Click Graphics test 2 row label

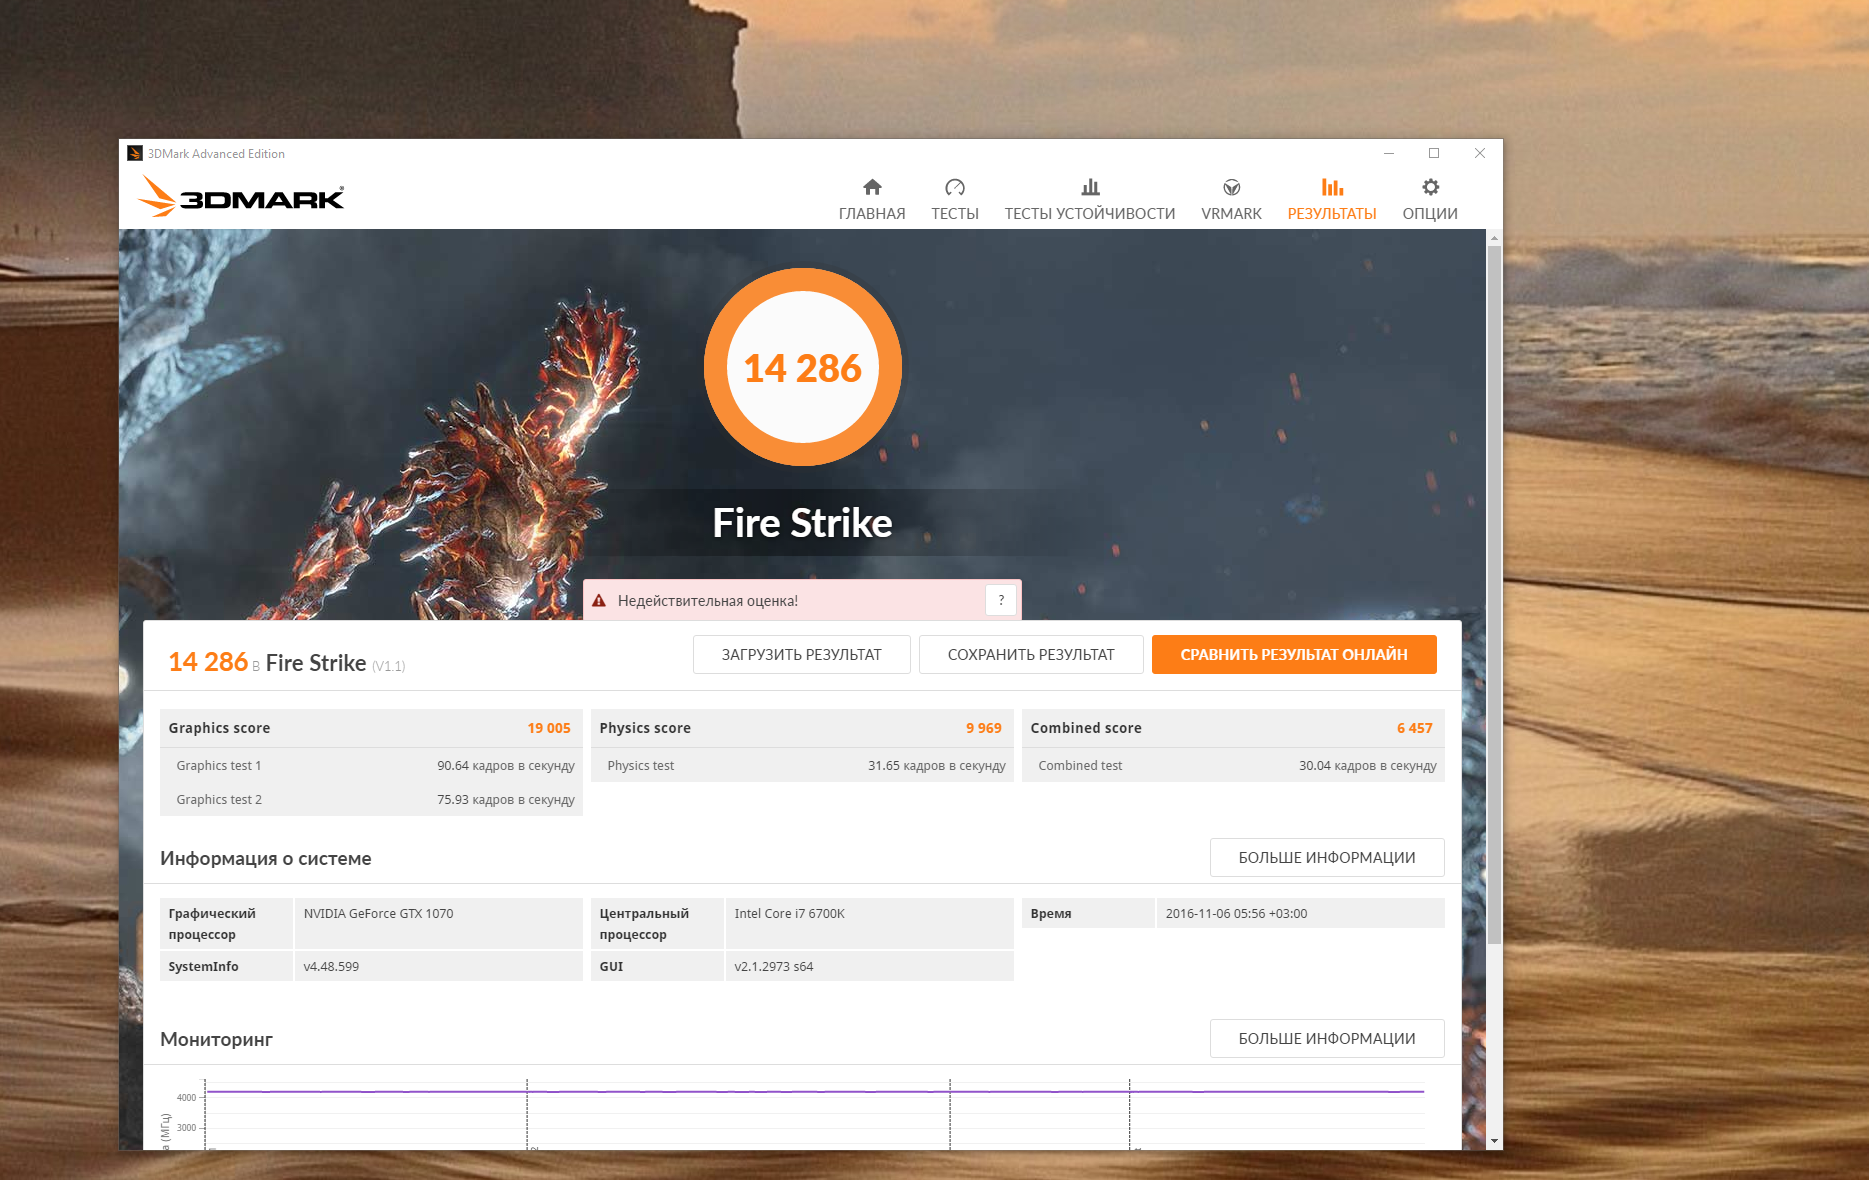pyautogui.click(x=219, y=800)
